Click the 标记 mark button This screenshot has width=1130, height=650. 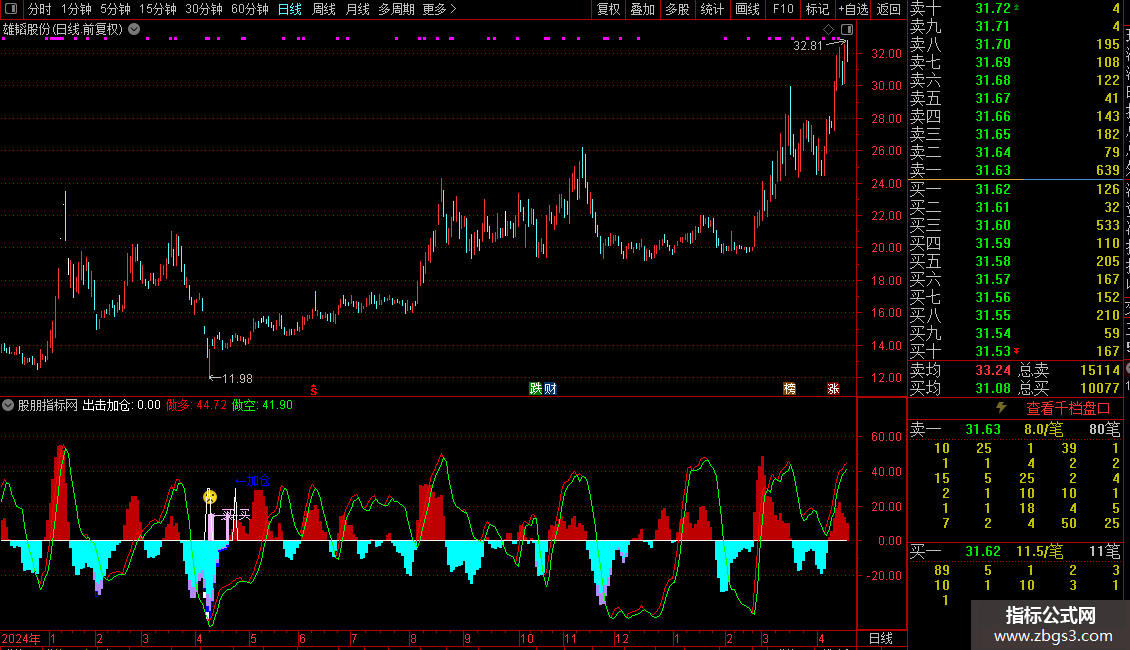(x=817, y=9)
